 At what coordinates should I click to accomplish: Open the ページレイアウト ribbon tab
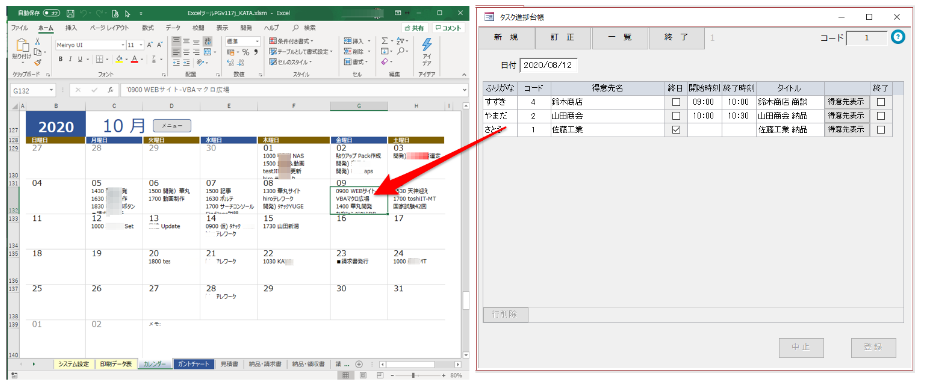coord(109,28)
